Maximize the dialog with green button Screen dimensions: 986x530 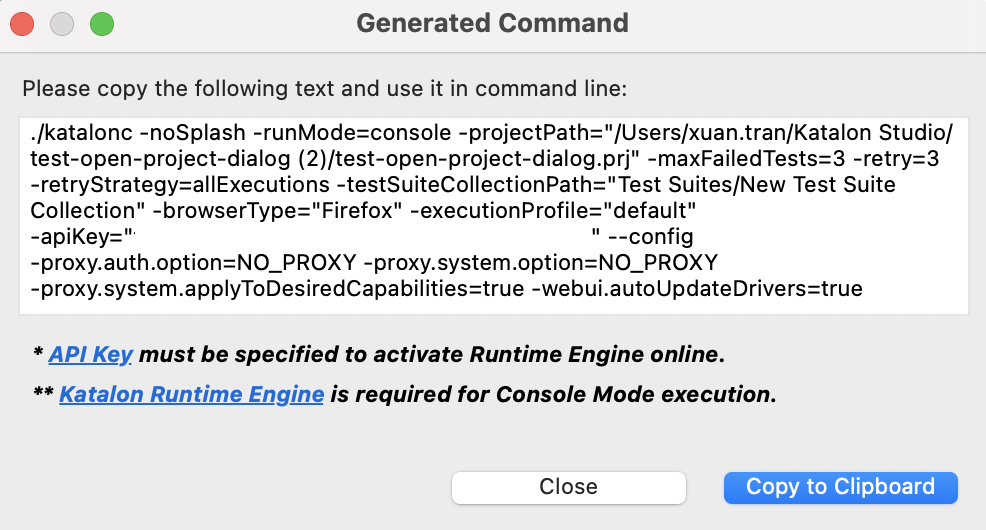tap(101, 23)
